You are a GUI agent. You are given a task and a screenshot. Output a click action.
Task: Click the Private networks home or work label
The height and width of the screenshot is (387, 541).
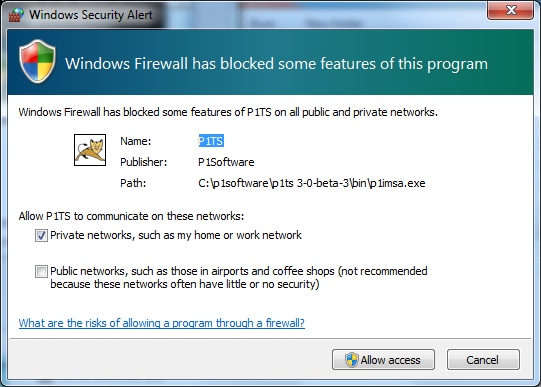click(x=176, y=235)
